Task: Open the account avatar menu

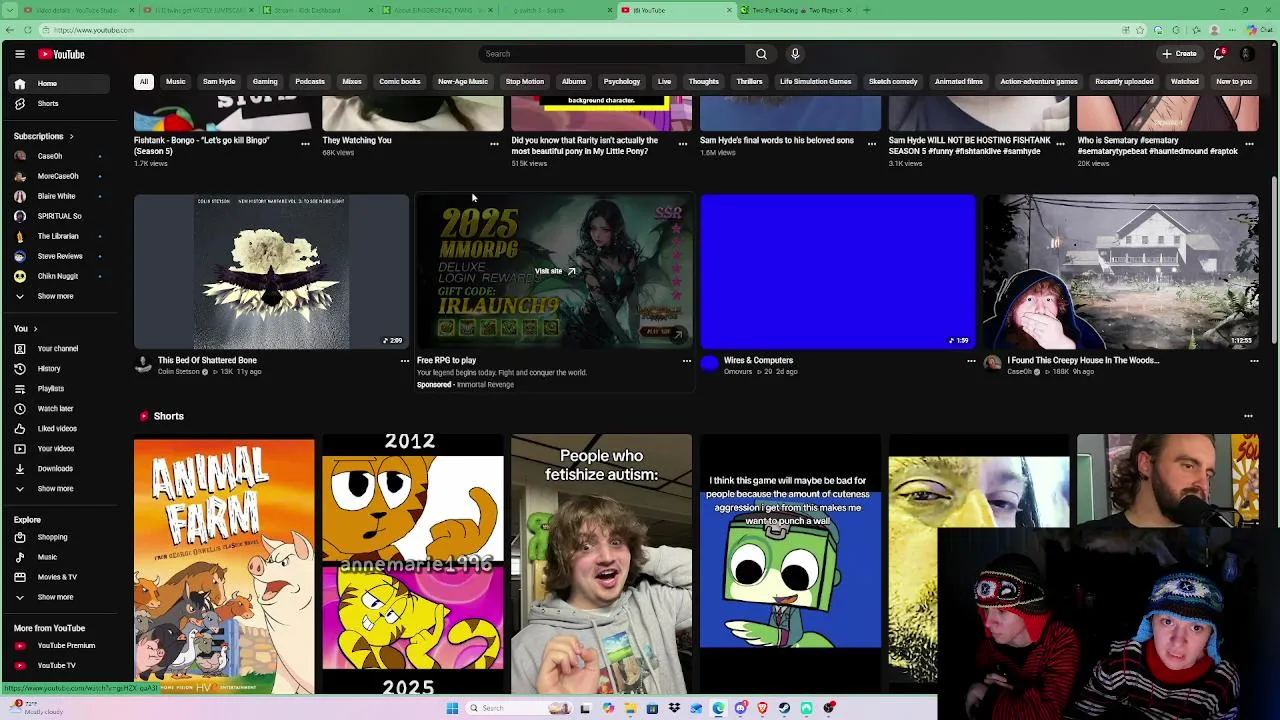Action: [x=1247, y=54]
